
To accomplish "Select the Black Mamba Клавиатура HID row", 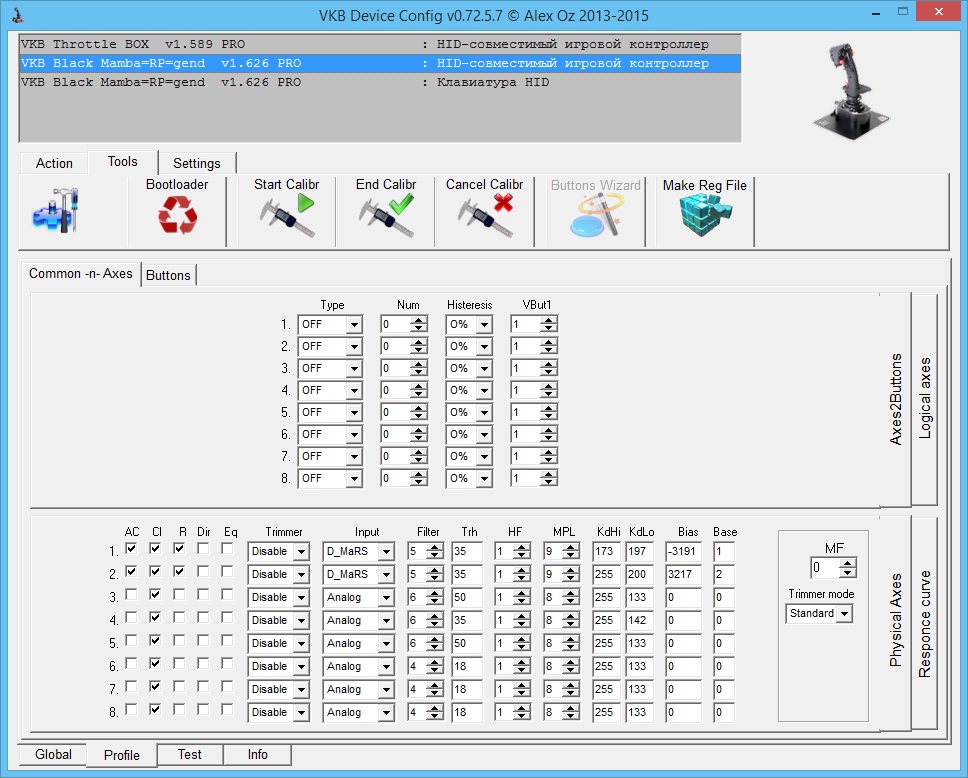I will 380,82.
